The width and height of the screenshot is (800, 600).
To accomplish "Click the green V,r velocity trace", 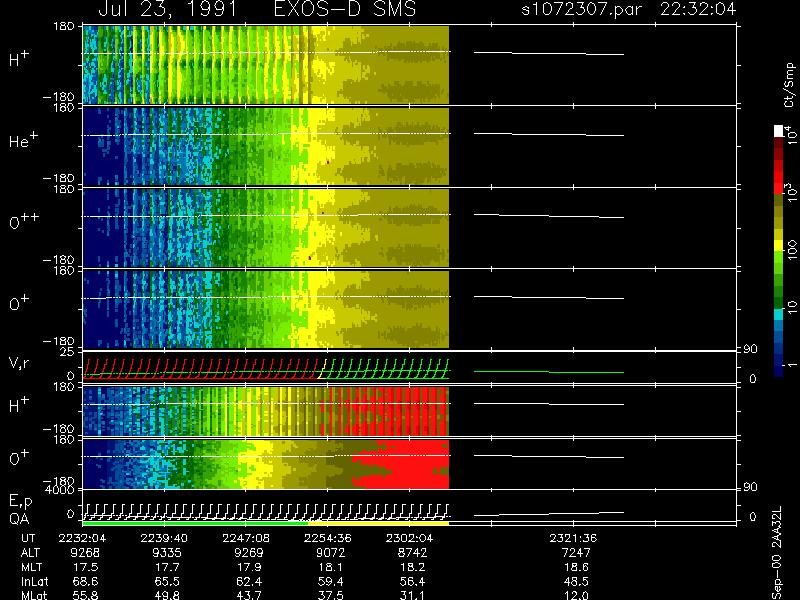I will click(x=387, y=369).
